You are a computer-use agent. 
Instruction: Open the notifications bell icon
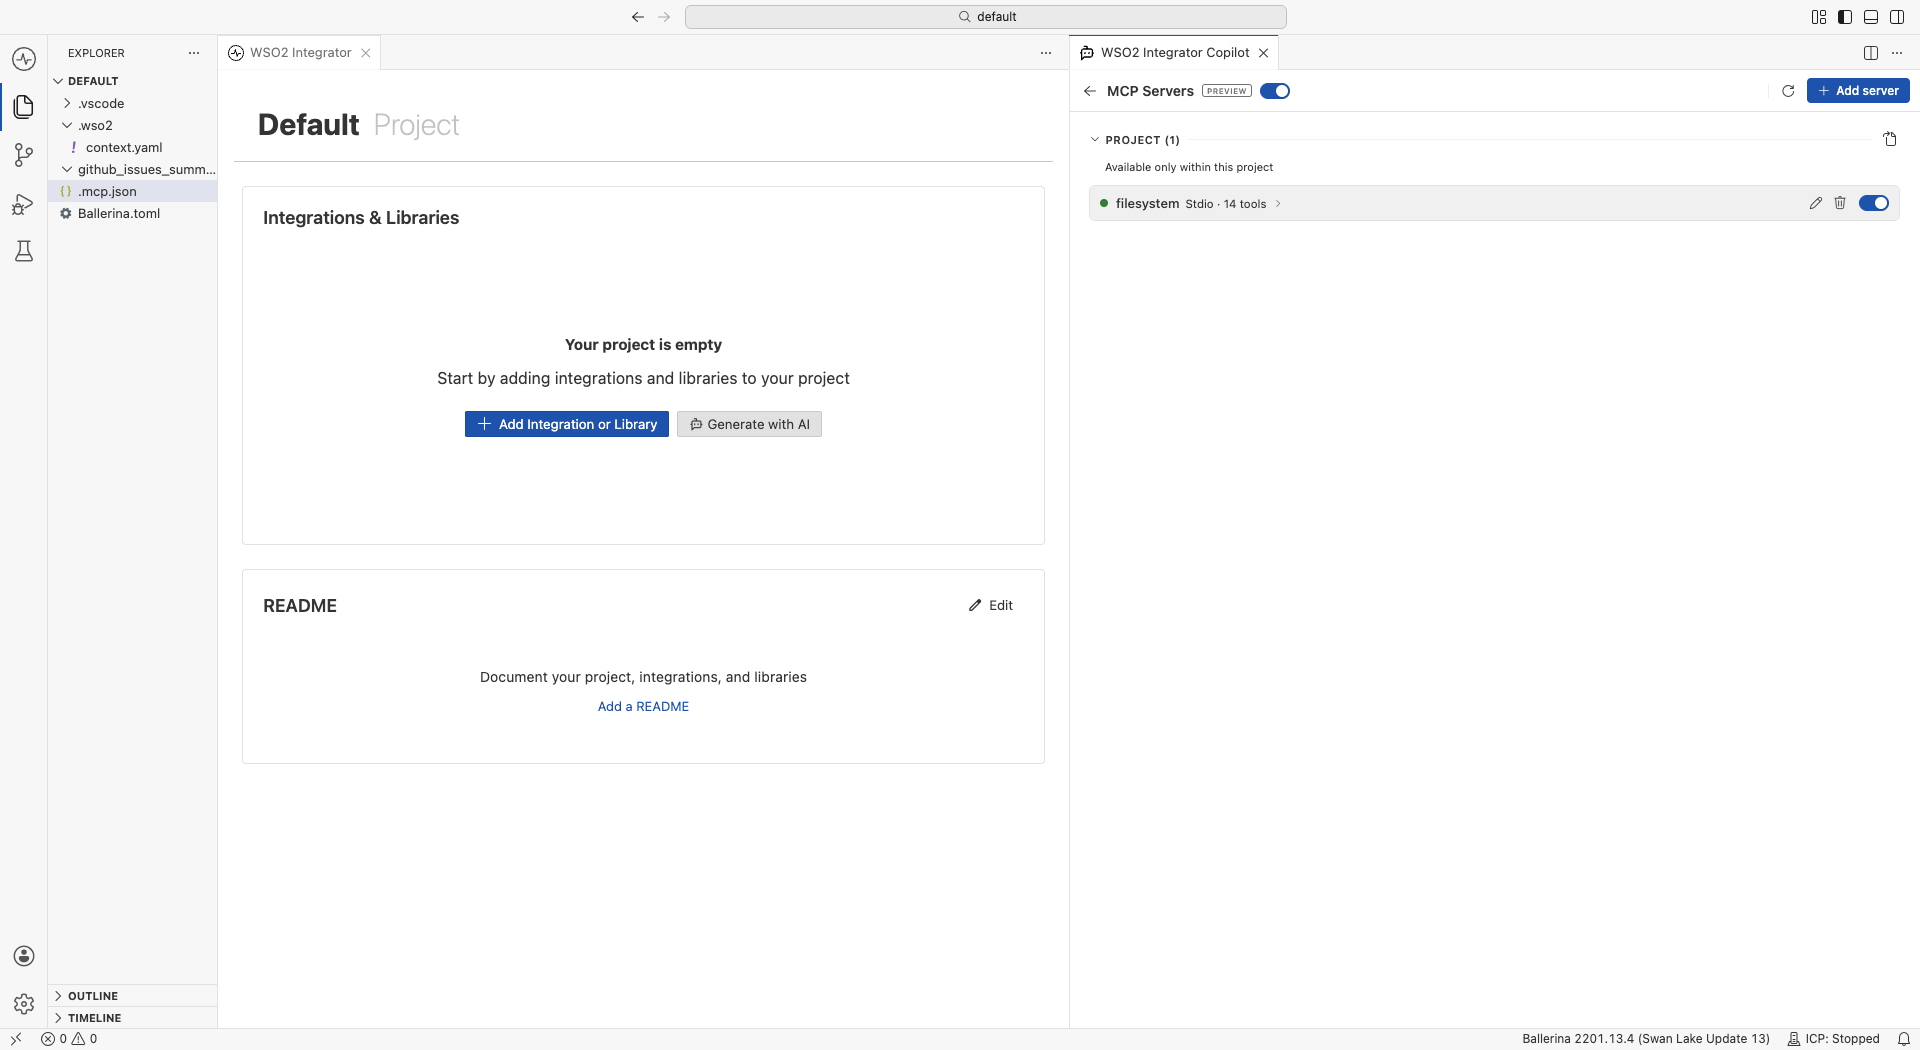[x=1904, y=1039]
